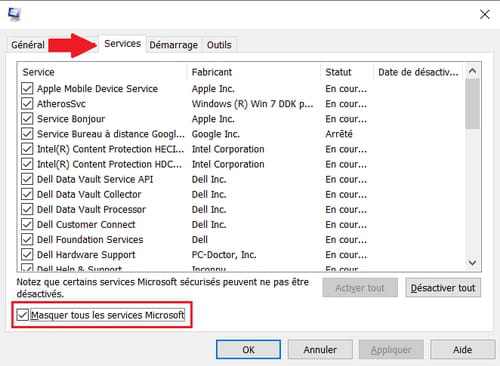
Task: Select the Apple Mobile Device Service name
Action: pos(97,89)
